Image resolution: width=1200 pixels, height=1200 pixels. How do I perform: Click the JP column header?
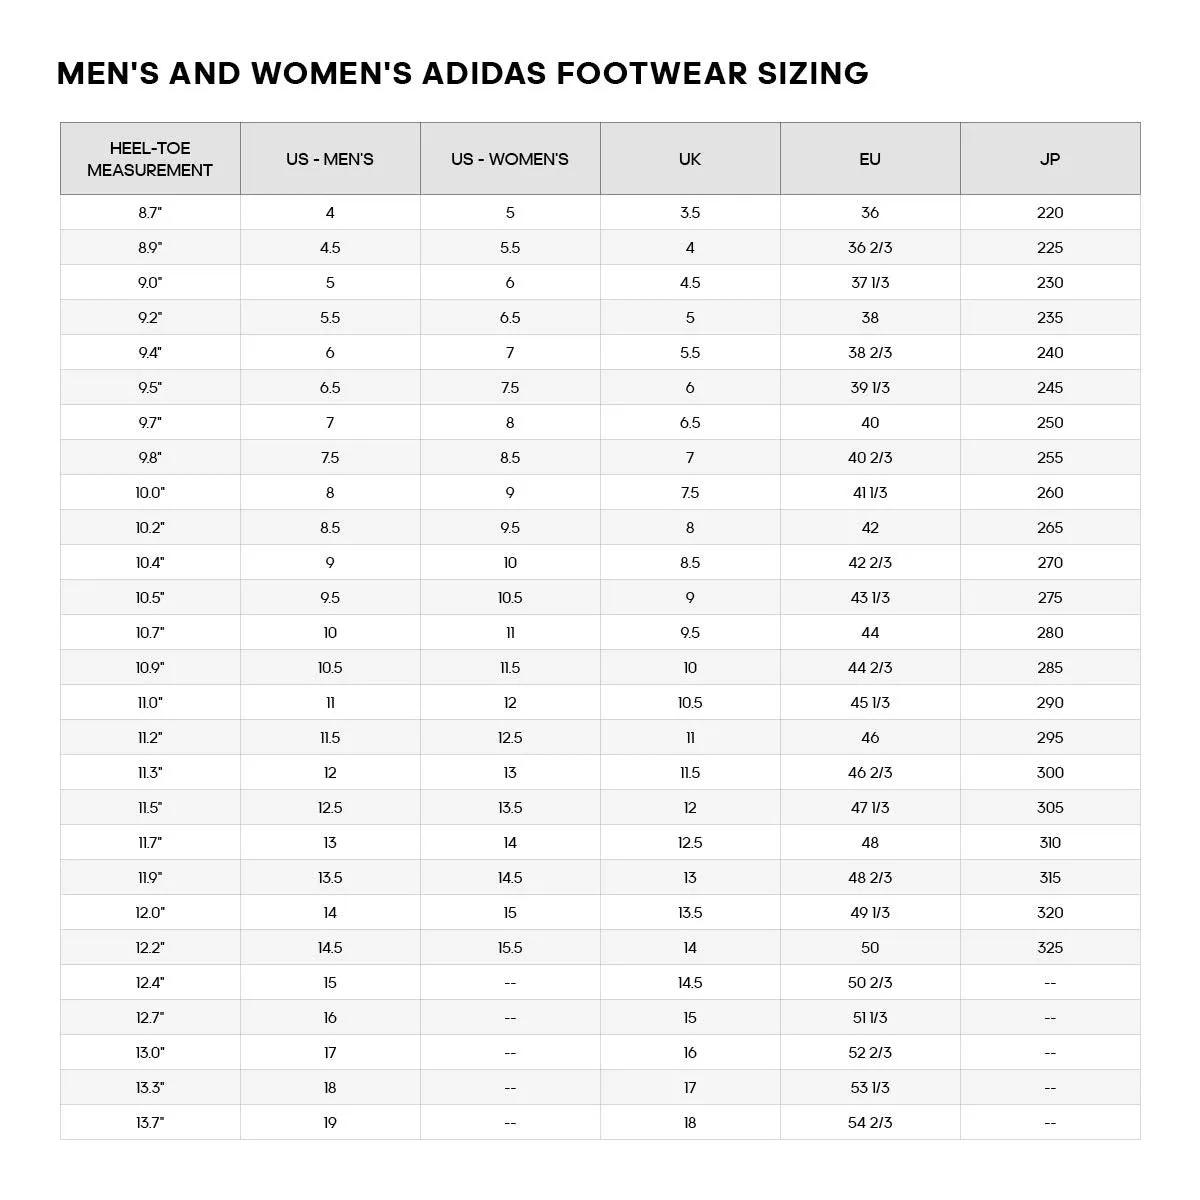point(1050,159)
